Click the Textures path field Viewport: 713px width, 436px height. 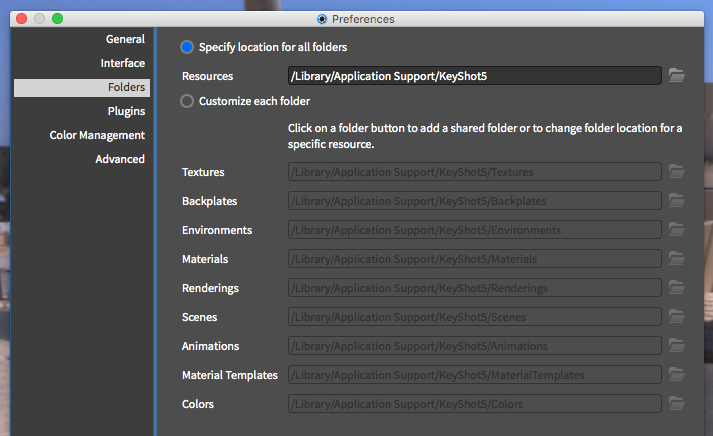[x=475, y=172]
